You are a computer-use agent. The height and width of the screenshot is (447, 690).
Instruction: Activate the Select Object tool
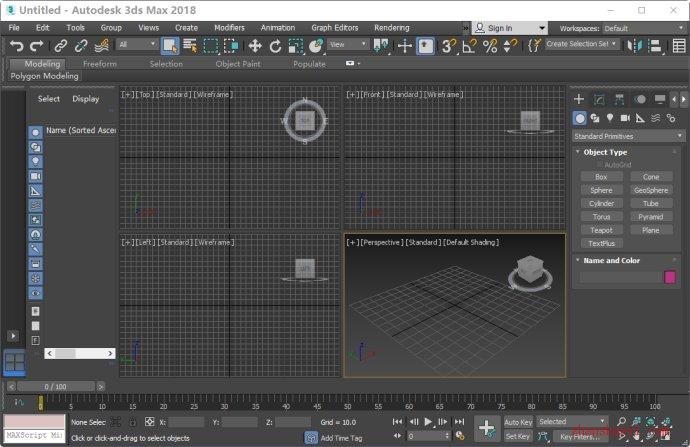click(170, 46)
